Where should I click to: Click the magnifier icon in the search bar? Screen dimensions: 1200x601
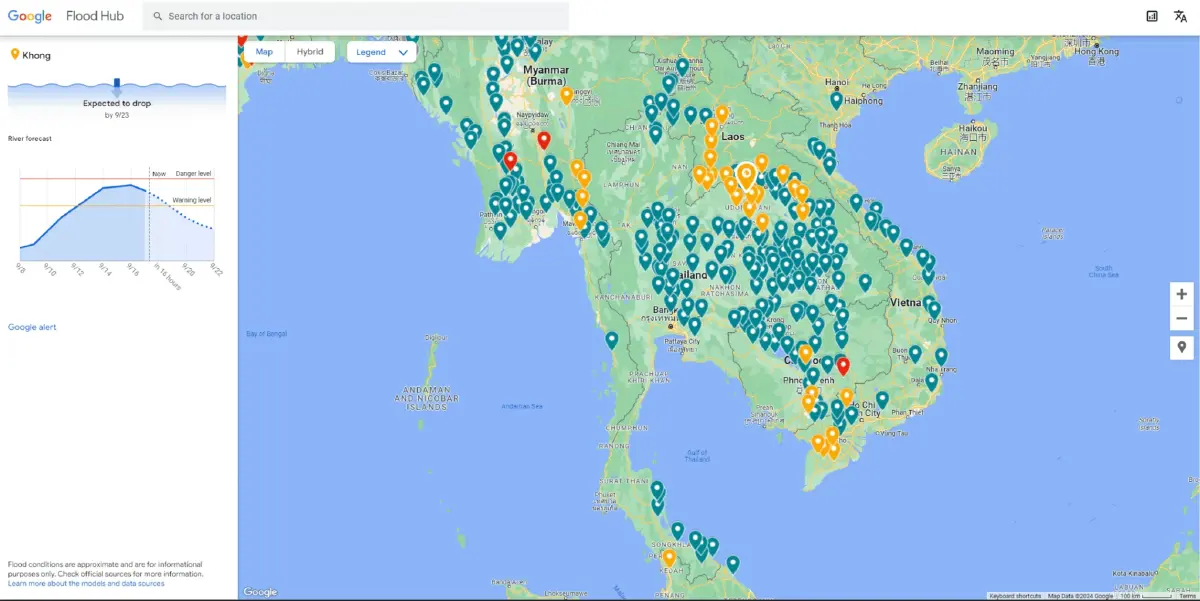pyautogui.click(x=156, y=15)
